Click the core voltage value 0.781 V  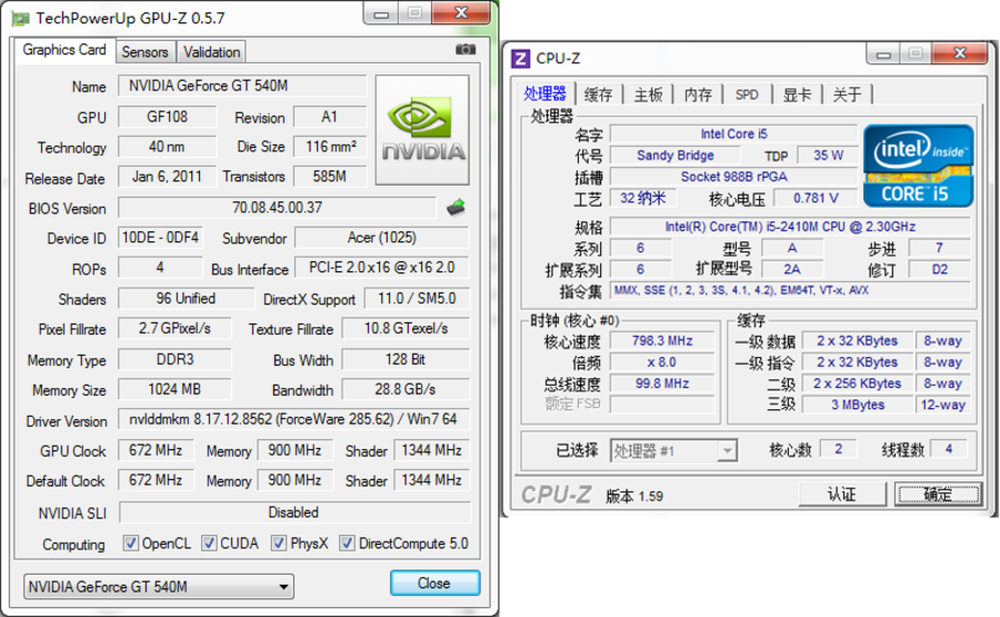pyautogui.click(x=816, y=198)
